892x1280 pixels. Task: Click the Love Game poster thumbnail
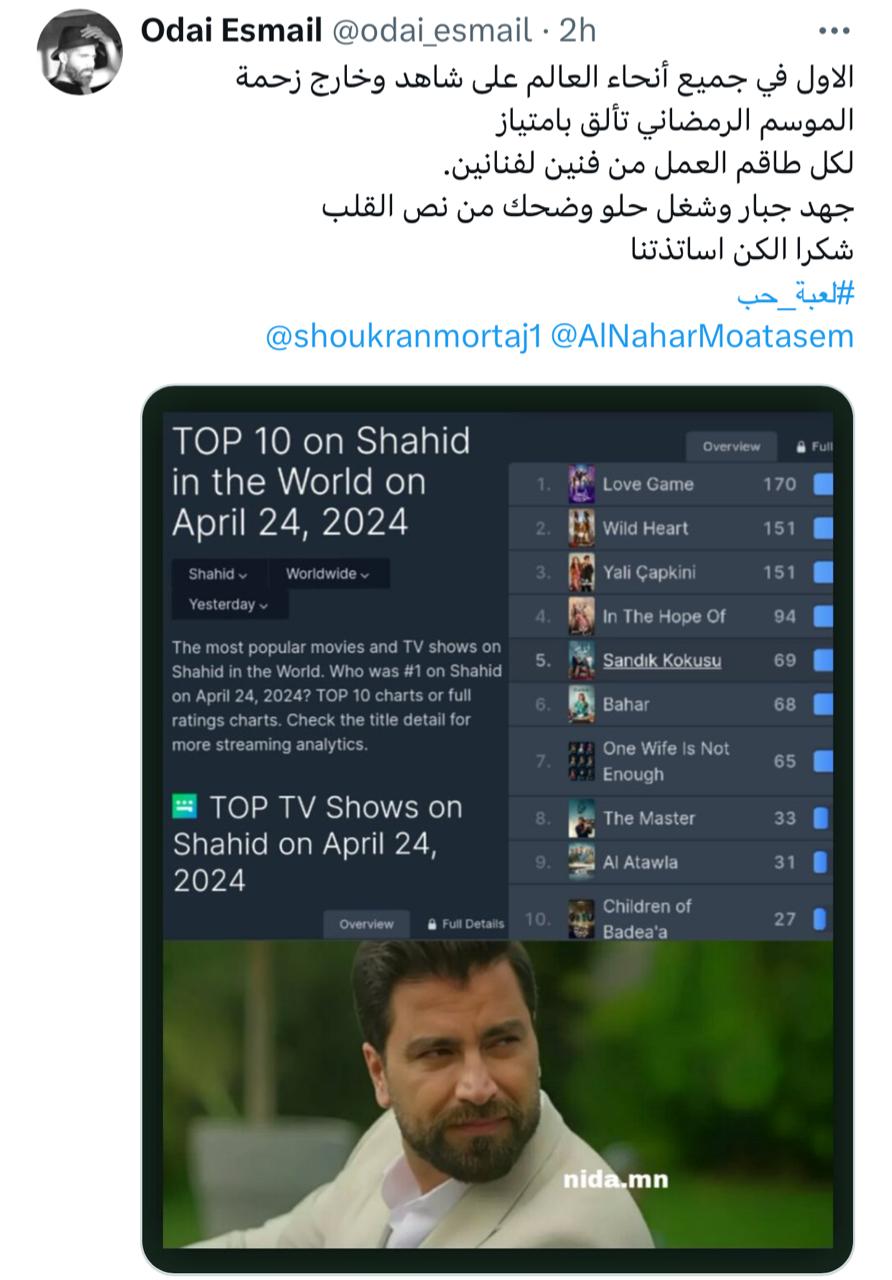click(x=581, y=485)
